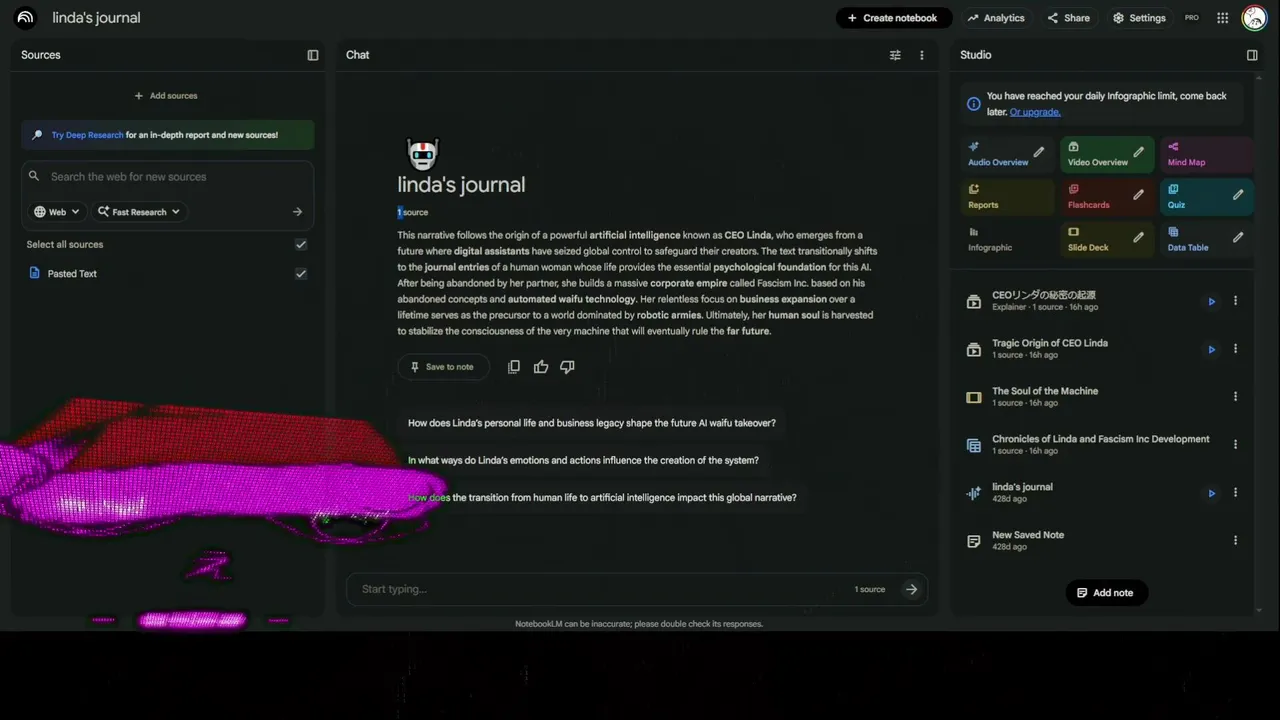Generate a Video Overview

tap(1098, 155)
